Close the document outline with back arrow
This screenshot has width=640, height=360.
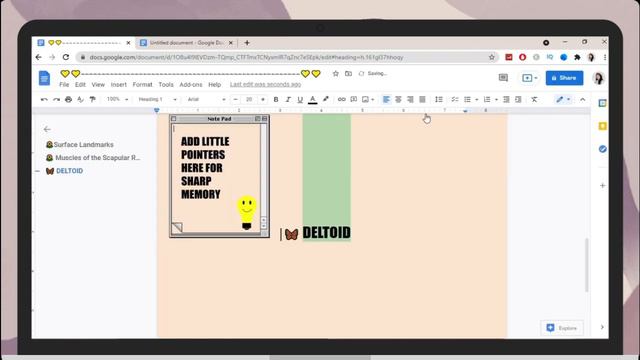click(47, 129)
